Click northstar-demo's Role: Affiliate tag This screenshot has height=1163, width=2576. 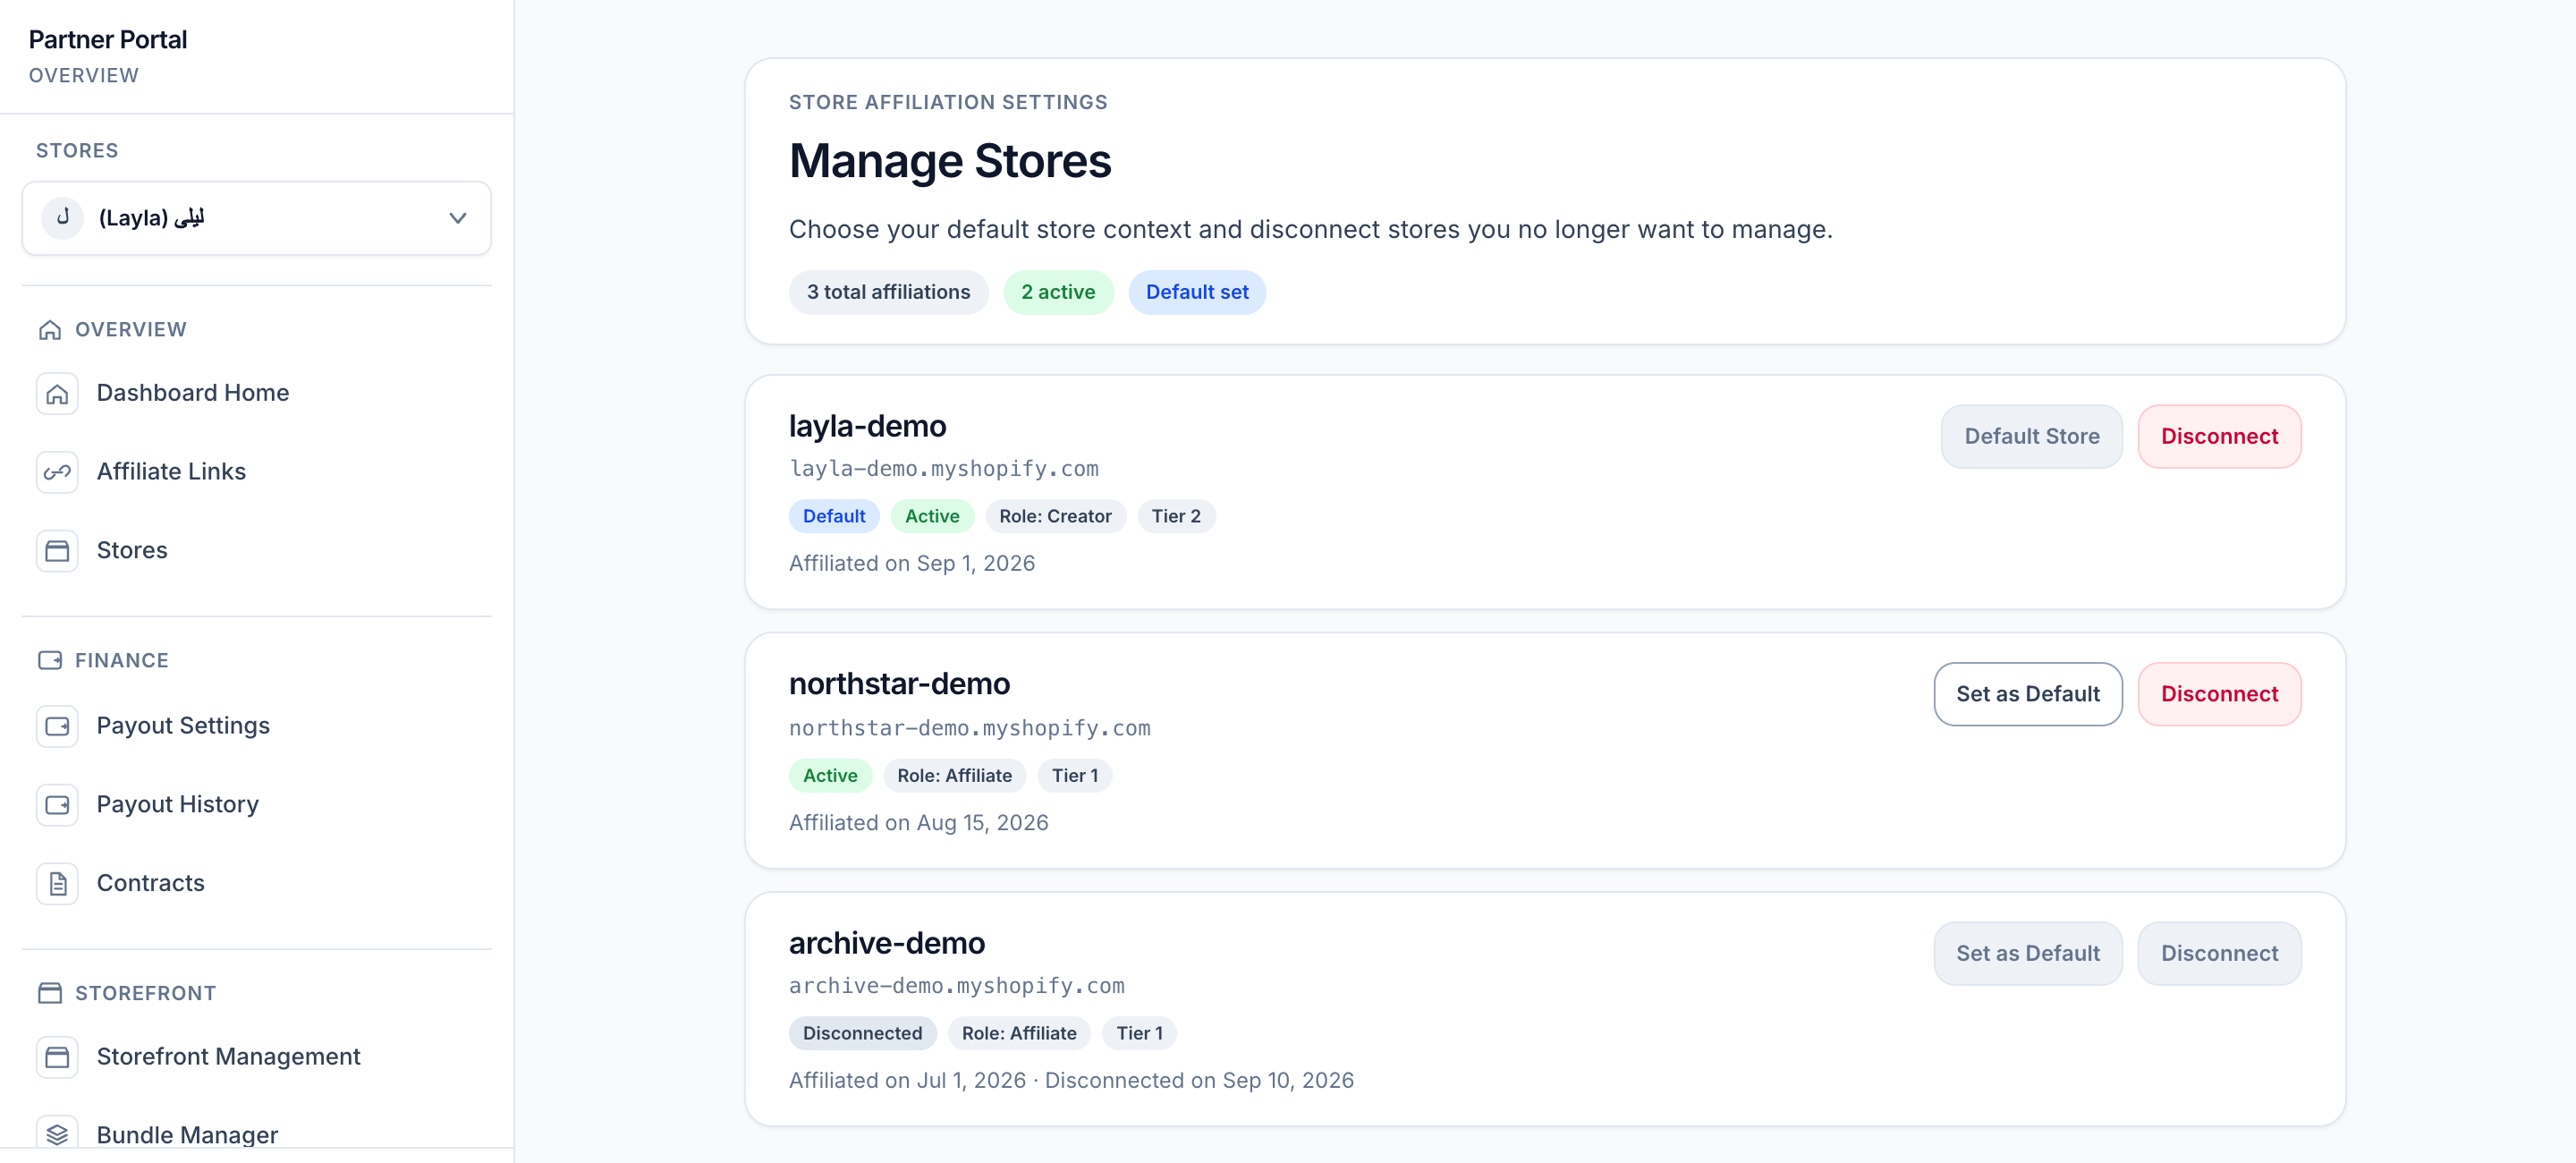(954, 776)
